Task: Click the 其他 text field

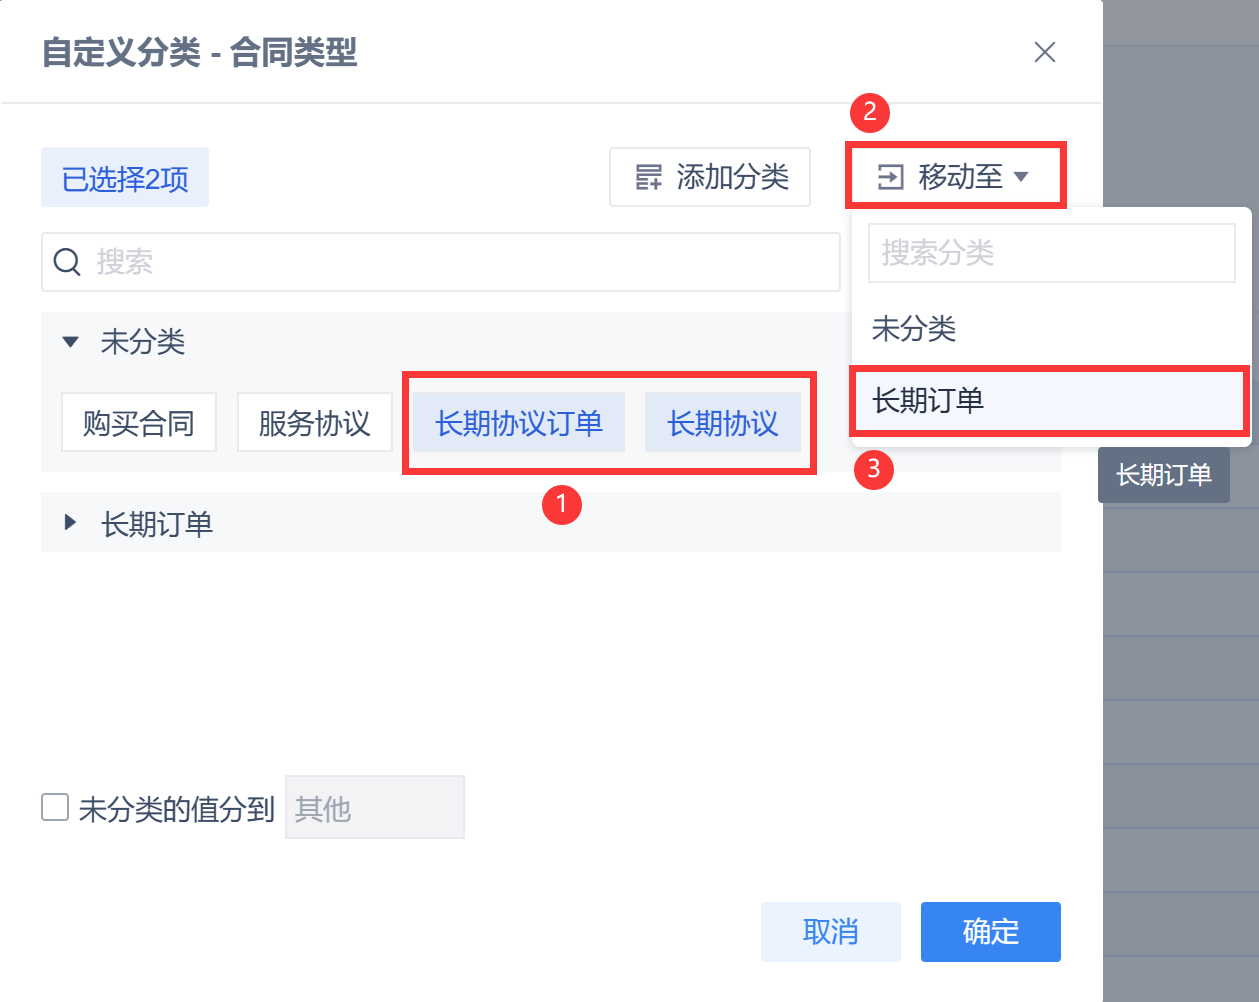Action: [x=375, y=807]
